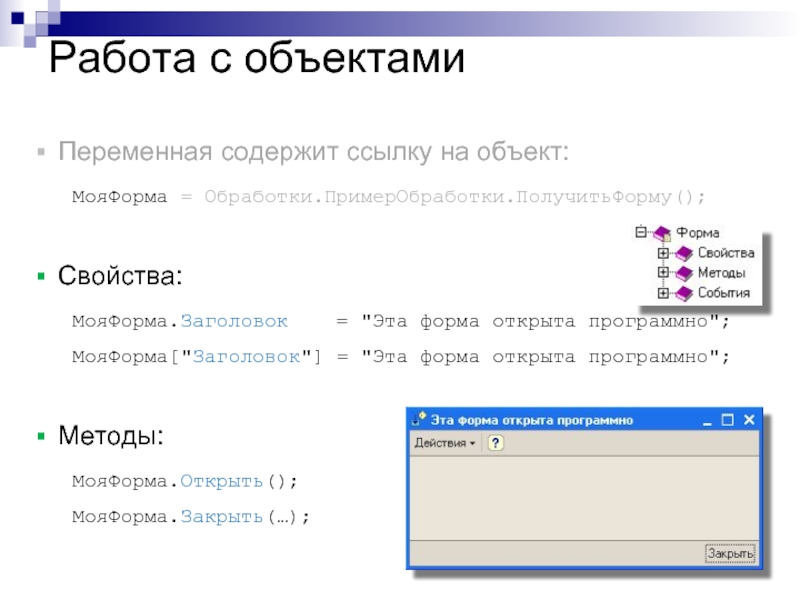
Task: Collapse the Форма tree node
Action: pos(641,232)
